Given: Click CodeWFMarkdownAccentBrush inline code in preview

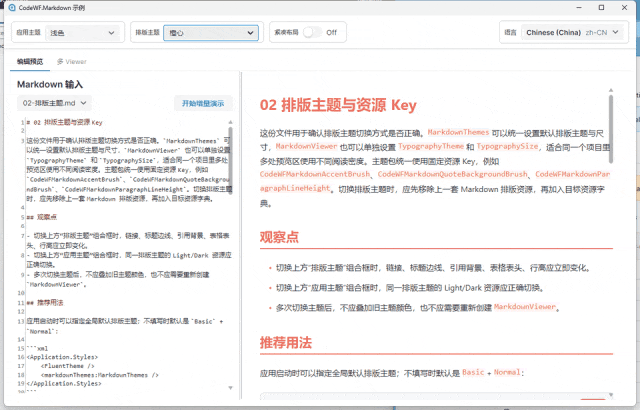Looking at the screenshot, I should pyautogui.click(x=315, y=174).
